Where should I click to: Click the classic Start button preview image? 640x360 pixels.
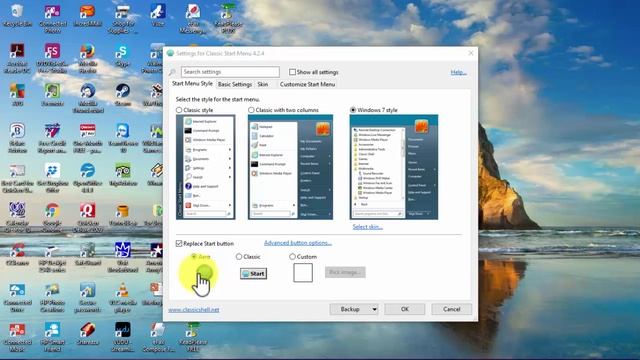pos(253,273)
